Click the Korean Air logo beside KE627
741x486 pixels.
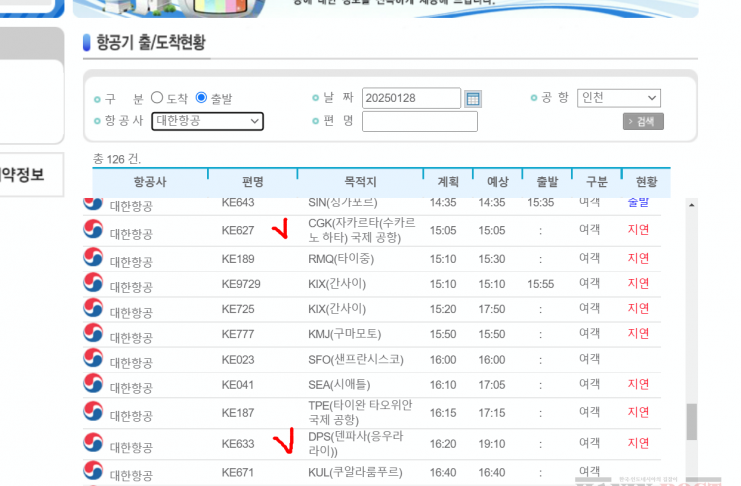pyautogui.click(x=93, y=229)
